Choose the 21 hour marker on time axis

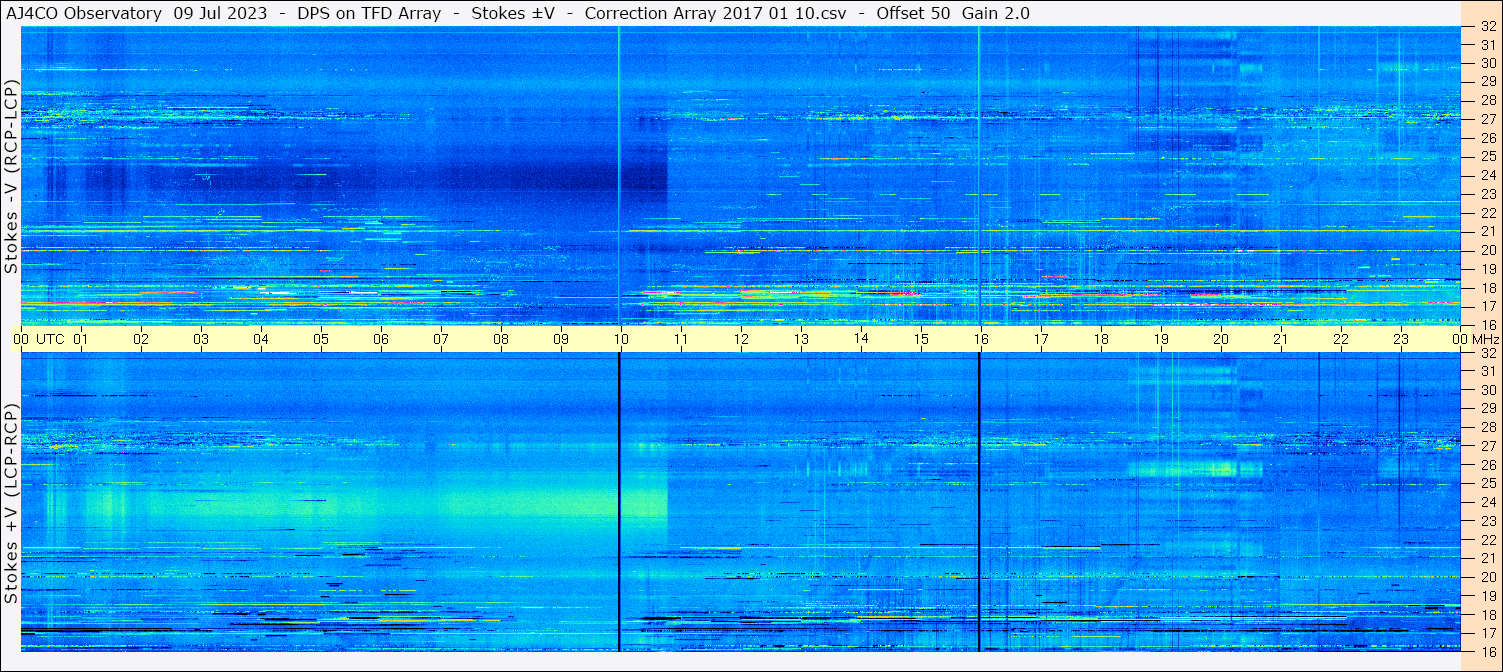(x=1281, y=339)
